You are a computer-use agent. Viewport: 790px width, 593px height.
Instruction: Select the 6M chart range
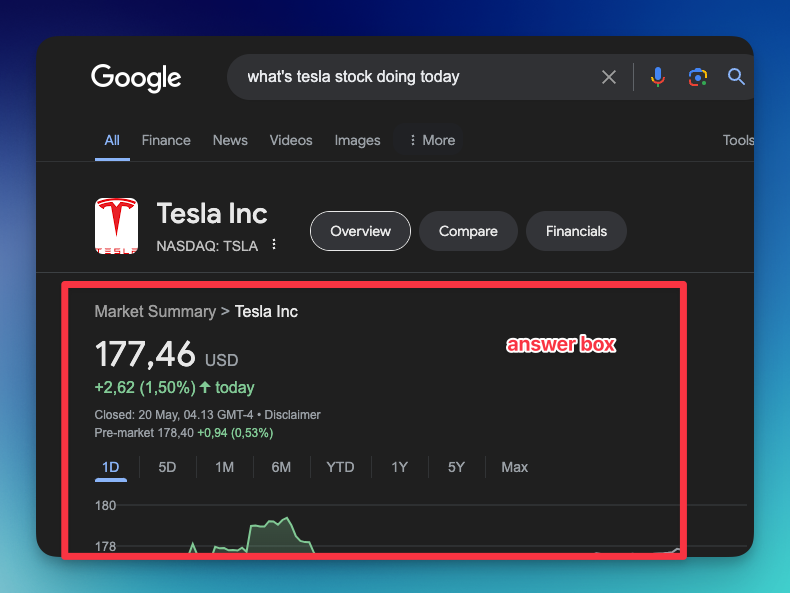coord(281,467)
